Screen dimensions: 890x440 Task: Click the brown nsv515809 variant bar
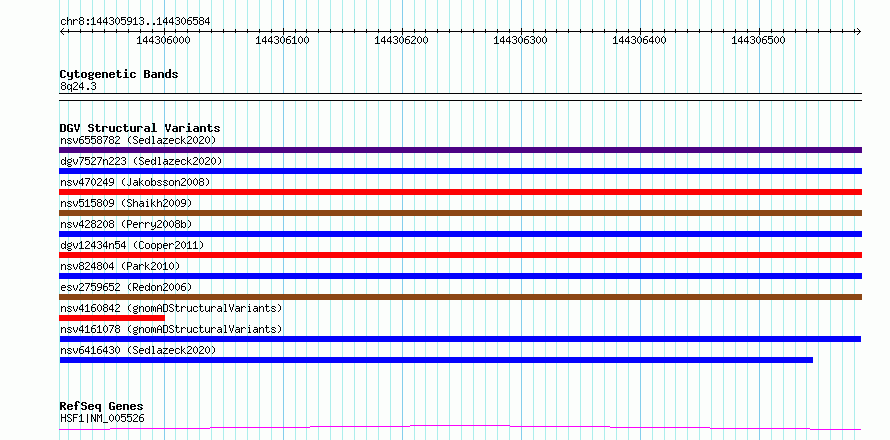(460, 213)
